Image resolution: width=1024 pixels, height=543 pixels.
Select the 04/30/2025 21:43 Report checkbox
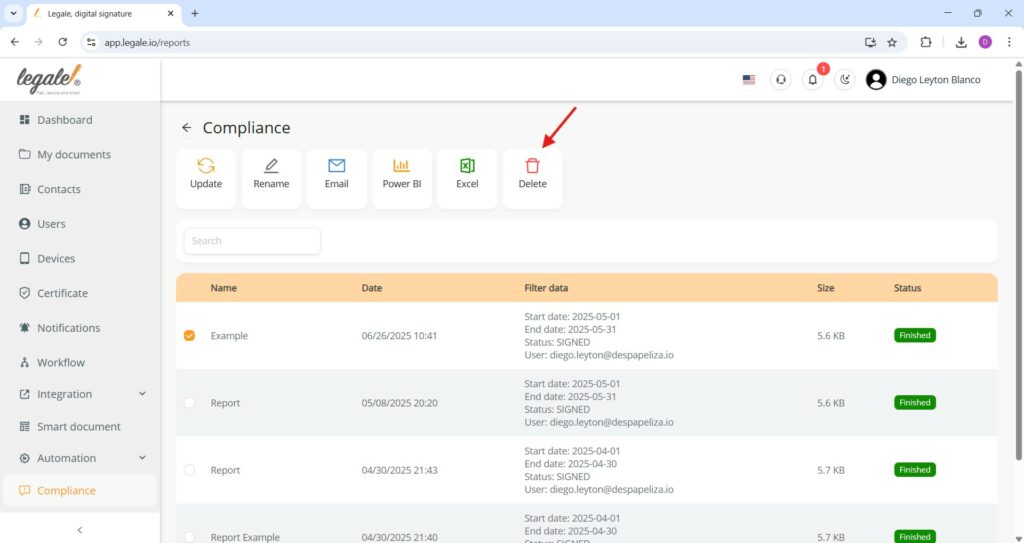pos(189,470)
